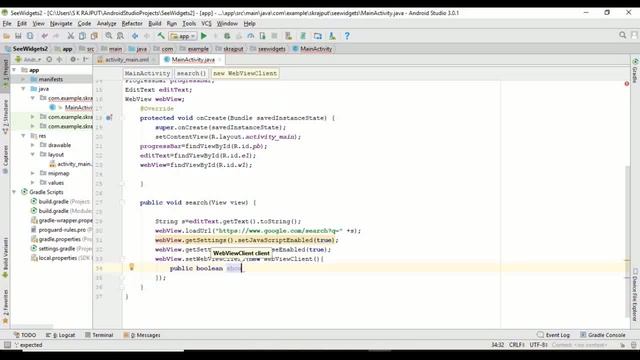640x360 pixels.
Task: Open the File menu
Action: point(7,24)
